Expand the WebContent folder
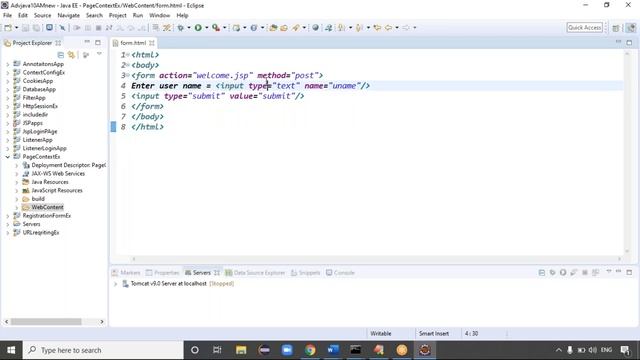Screen dimensions: 640x360 click(17, 207)
